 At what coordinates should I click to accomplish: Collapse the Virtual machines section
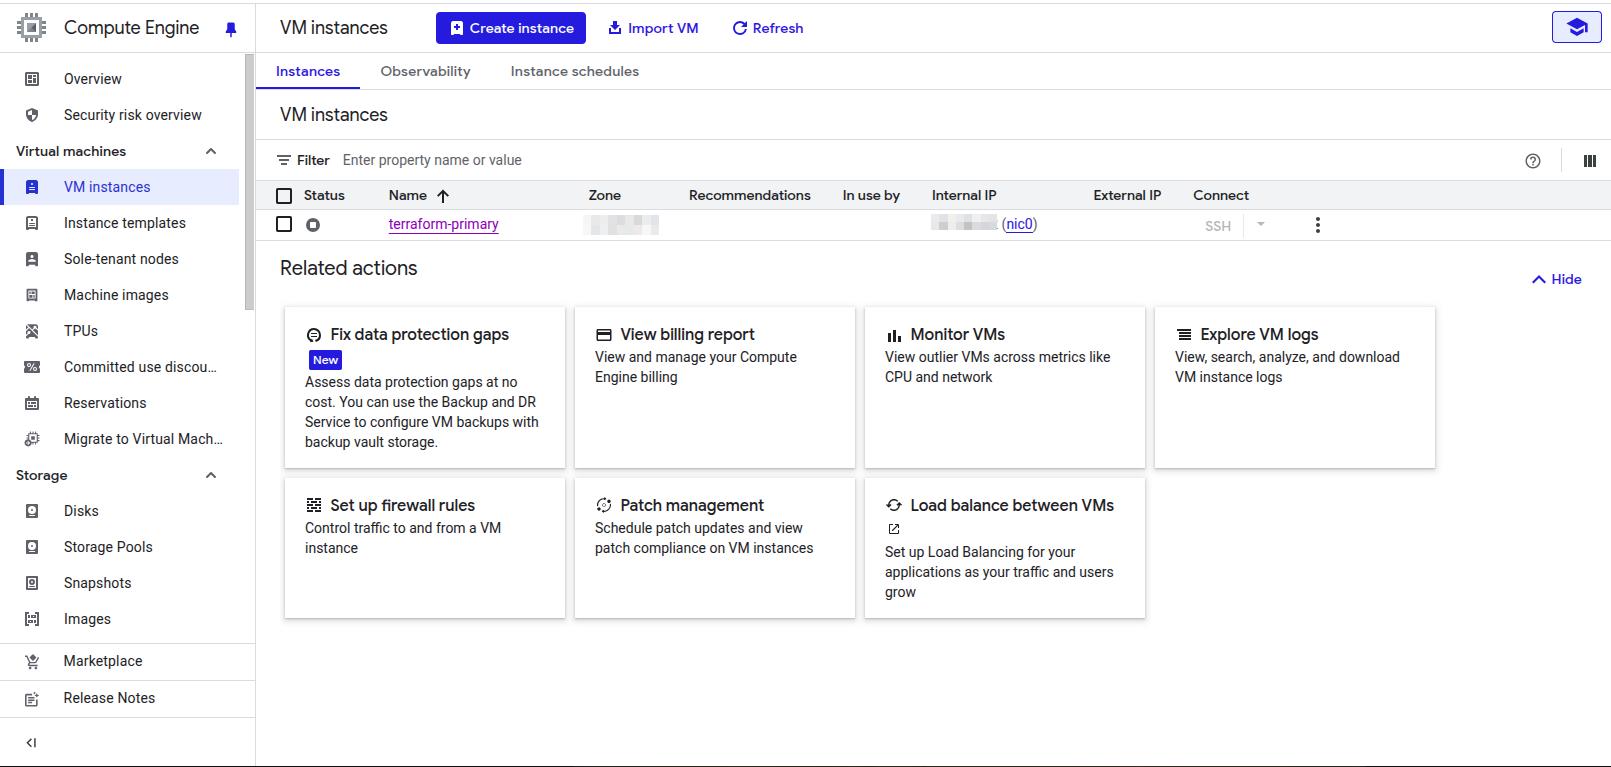(x=211, y=151)
